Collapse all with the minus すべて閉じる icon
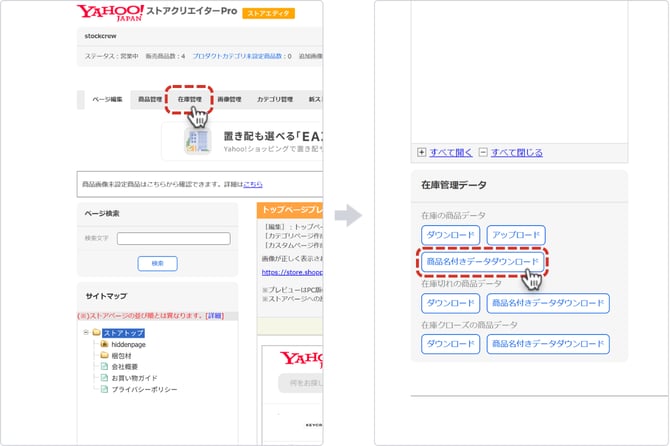The height and width of the screenshot is (446, 670). (x=483, y=153)
